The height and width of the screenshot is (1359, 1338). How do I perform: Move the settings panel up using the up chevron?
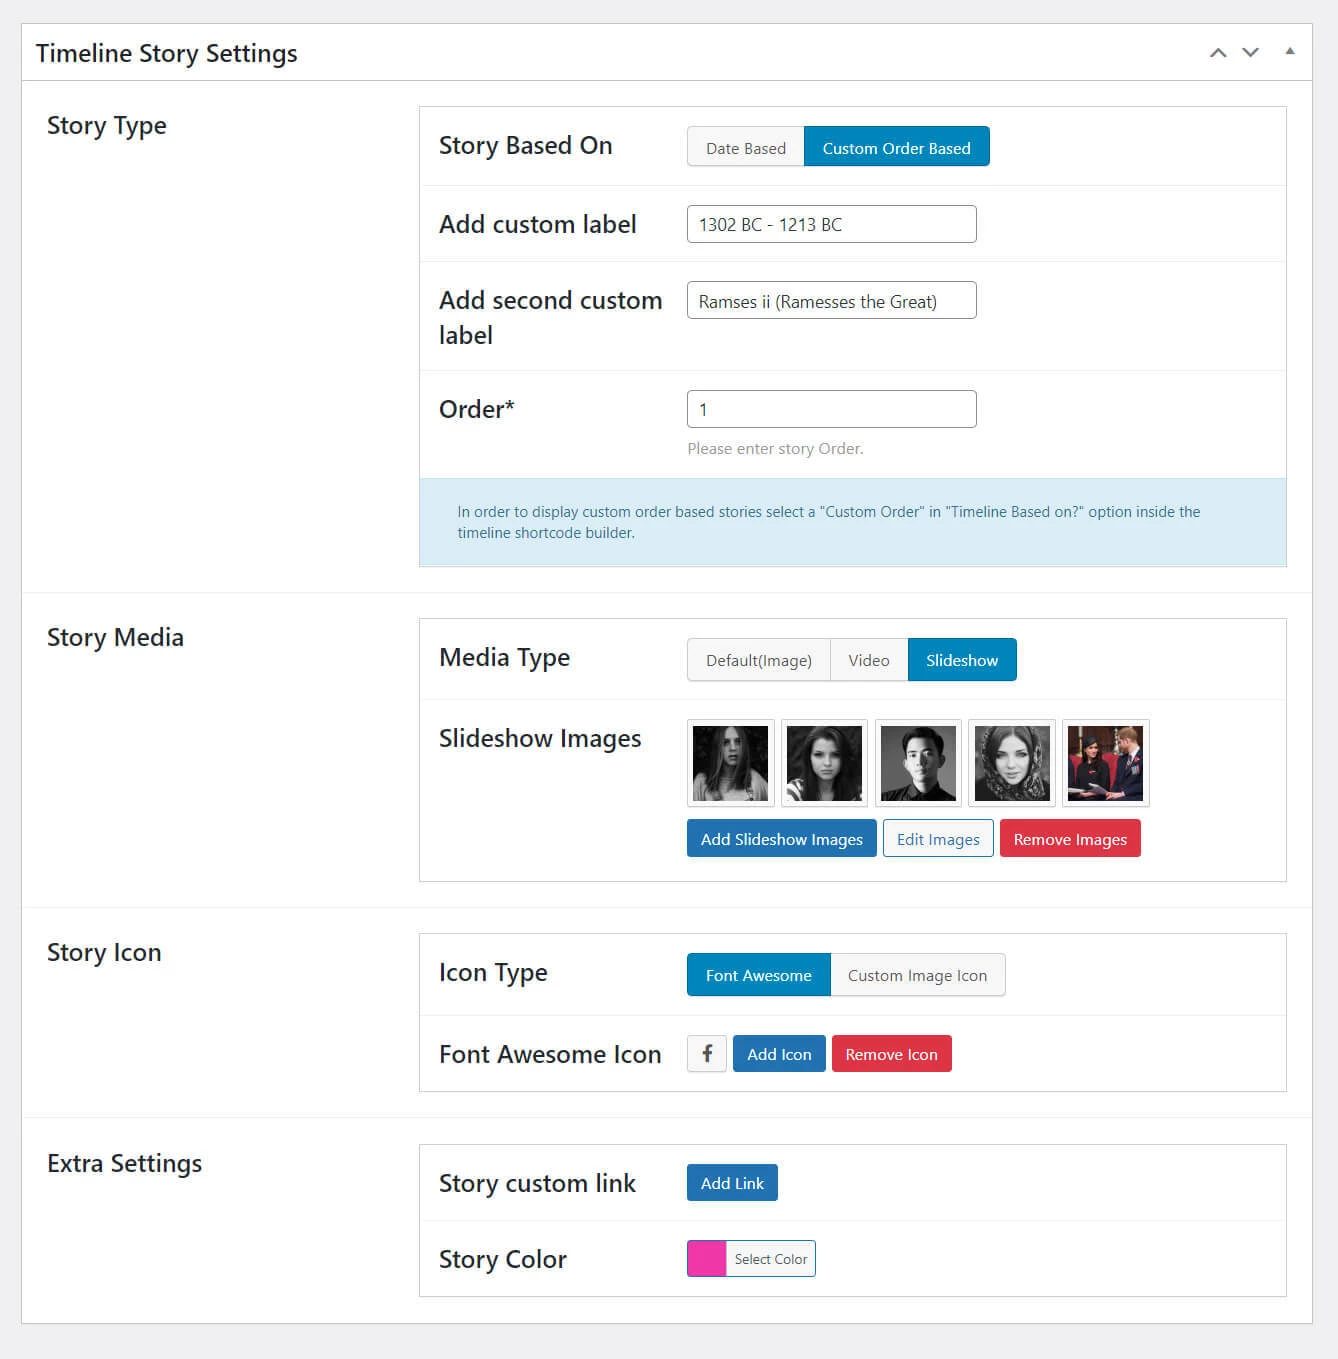tap(1218, 52)
